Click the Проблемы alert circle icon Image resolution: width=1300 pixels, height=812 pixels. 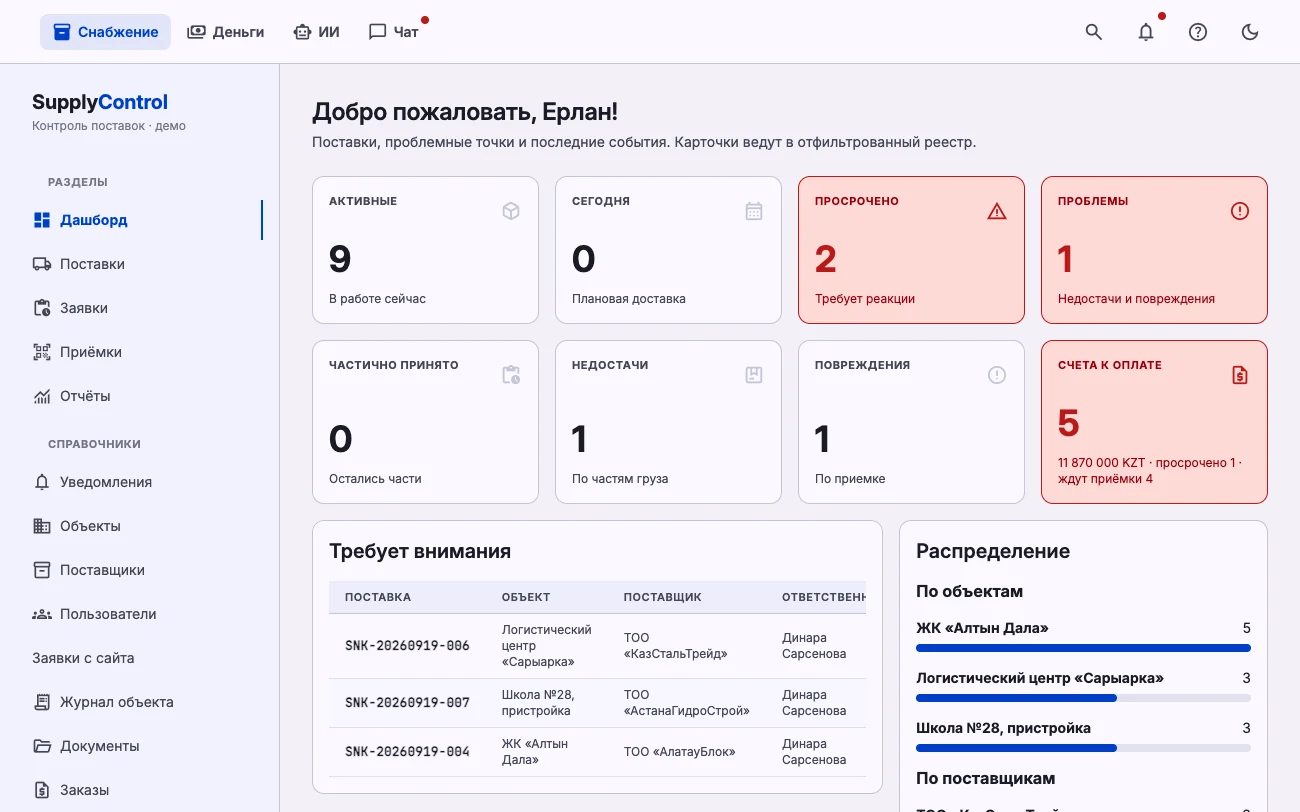1240,211
